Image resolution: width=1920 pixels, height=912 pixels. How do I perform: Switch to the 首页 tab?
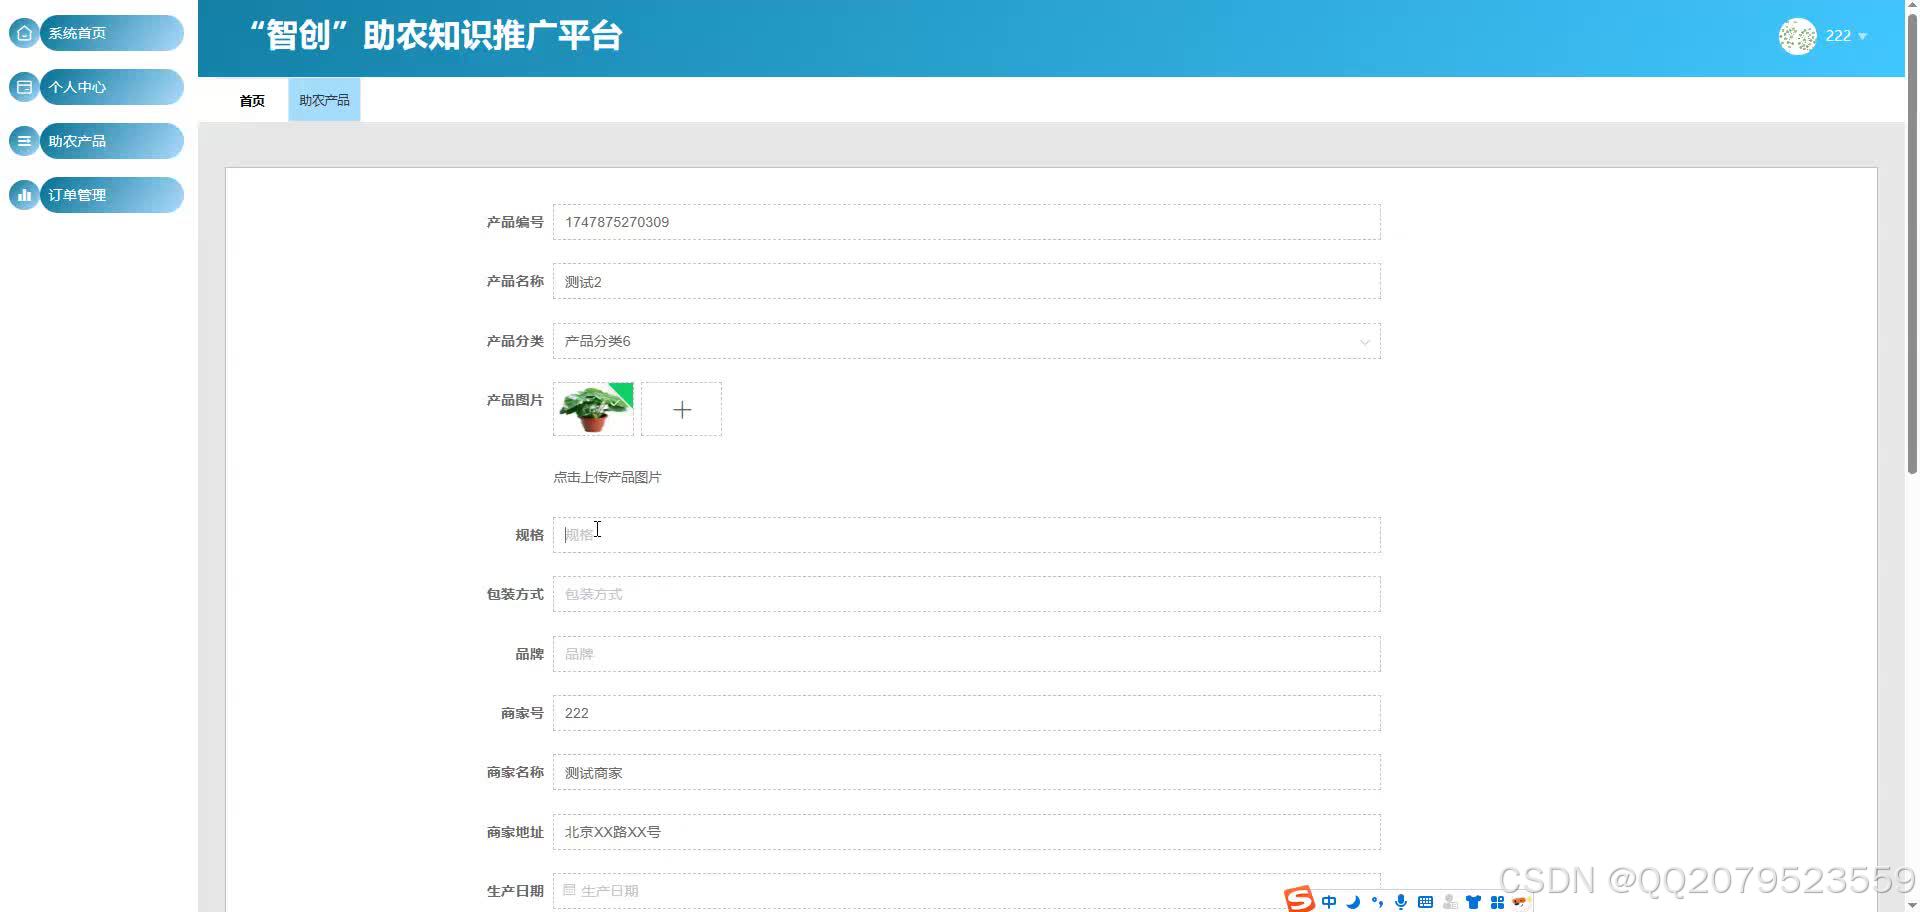coord(252,101)
